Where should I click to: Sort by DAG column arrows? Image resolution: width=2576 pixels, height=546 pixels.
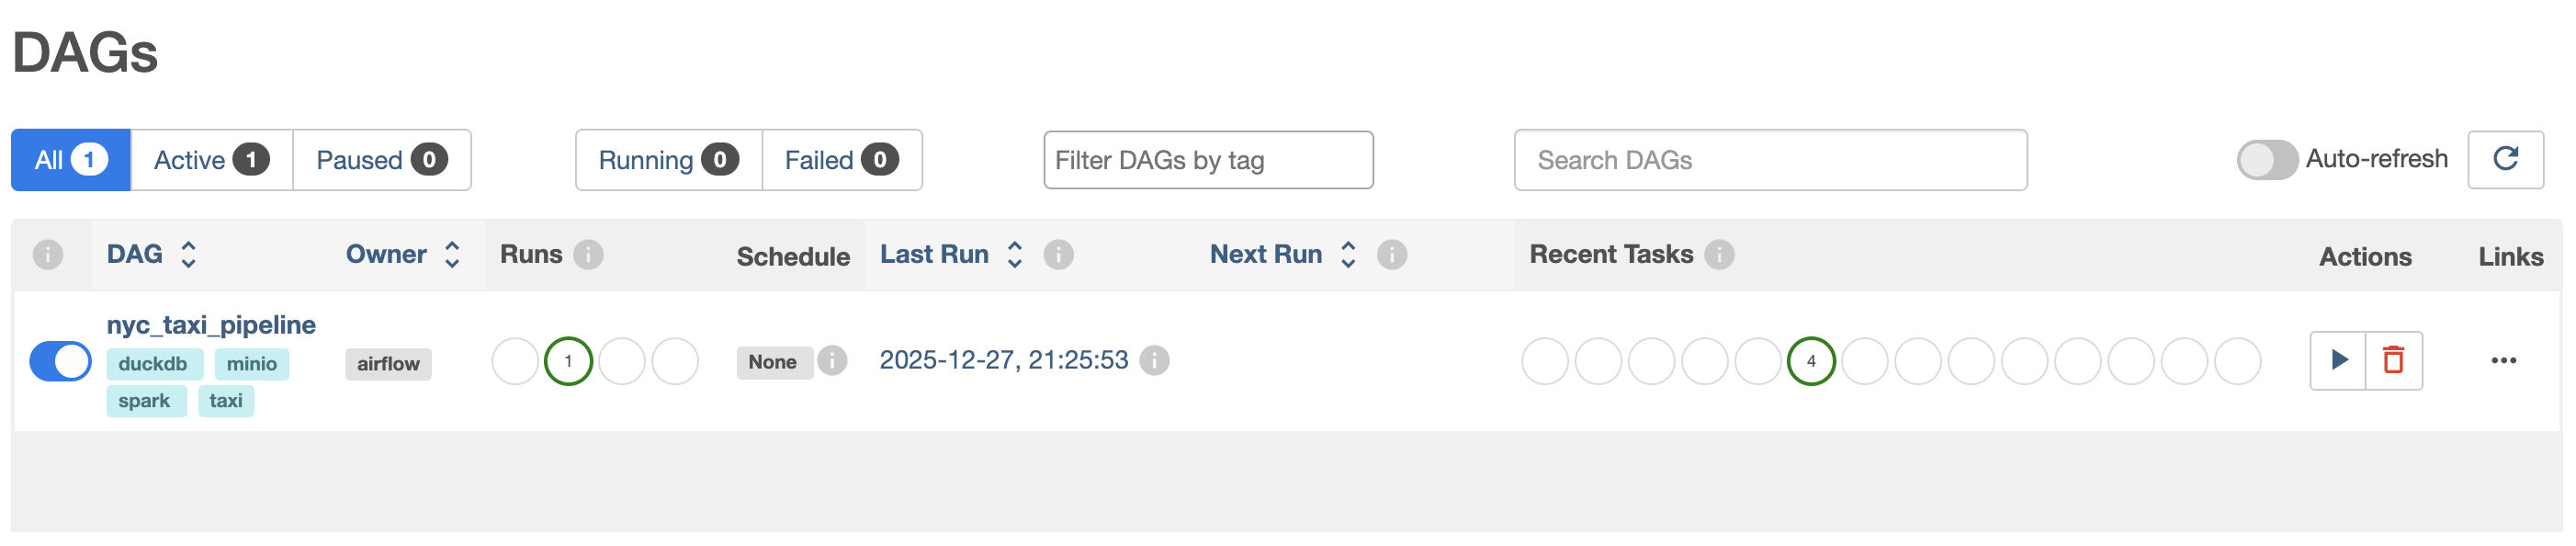point(188,255)
